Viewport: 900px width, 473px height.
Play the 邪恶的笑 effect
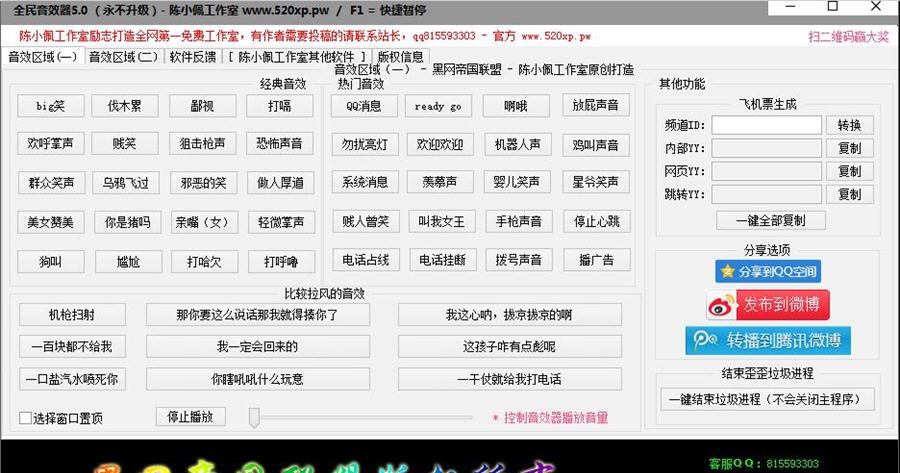tap(203, 183)
